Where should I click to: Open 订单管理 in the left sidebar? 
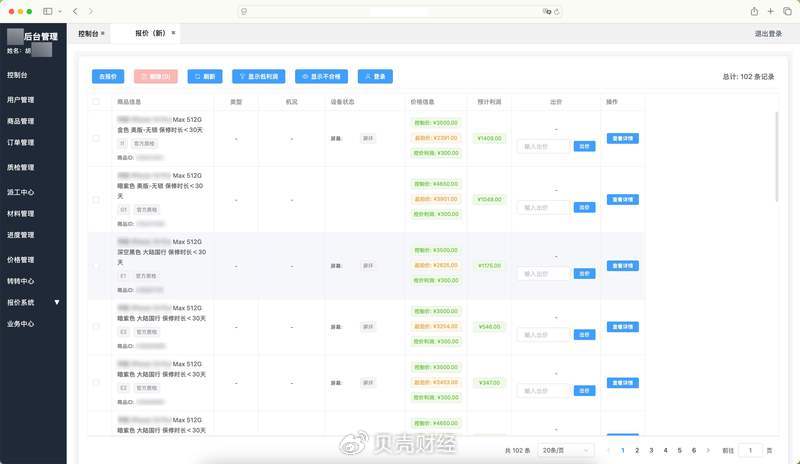(x=21, y=142)
